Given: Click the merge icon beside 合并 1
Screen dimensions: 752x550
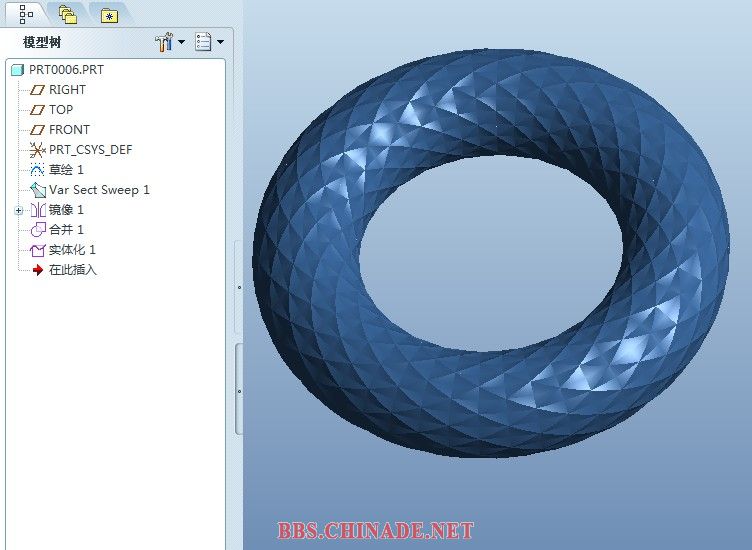Looking at the screenshot, I should [x=37, y=230].
